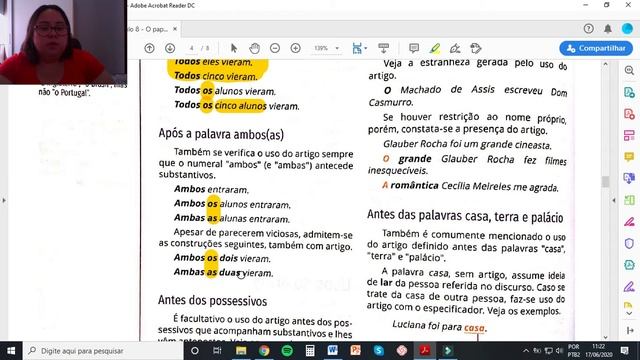This screenshot has width=640, height=360.
Task: Open the Export PDF tool in right pane
Action: (629, 92)
